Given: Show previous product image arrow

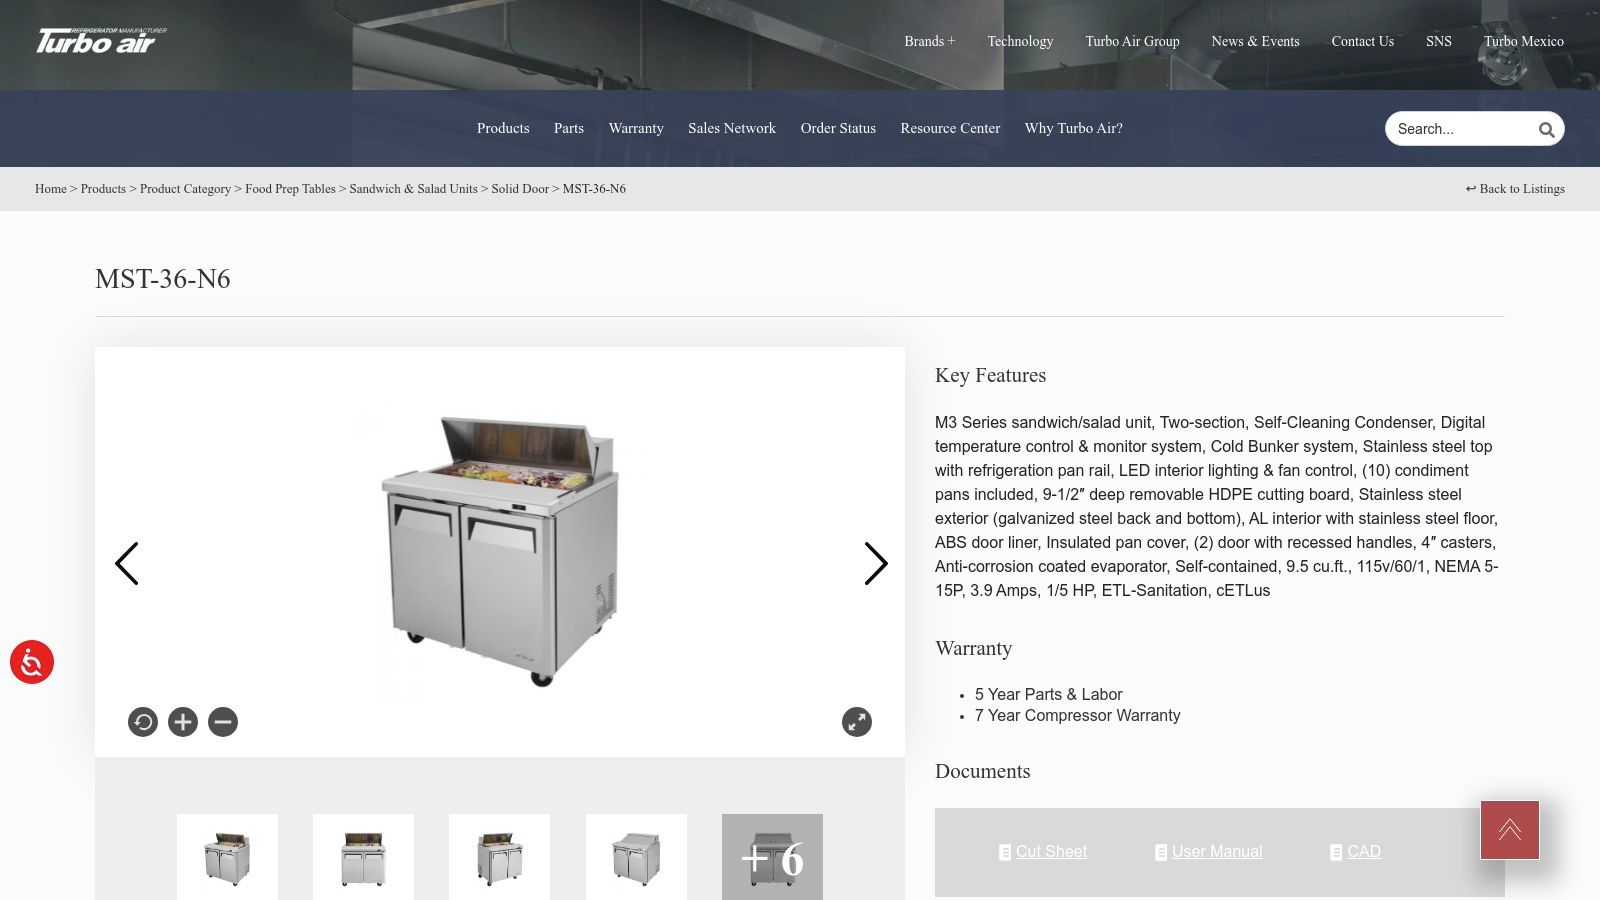Looking at the screenshot, I should pyautogui.click(x=127, y=564).
